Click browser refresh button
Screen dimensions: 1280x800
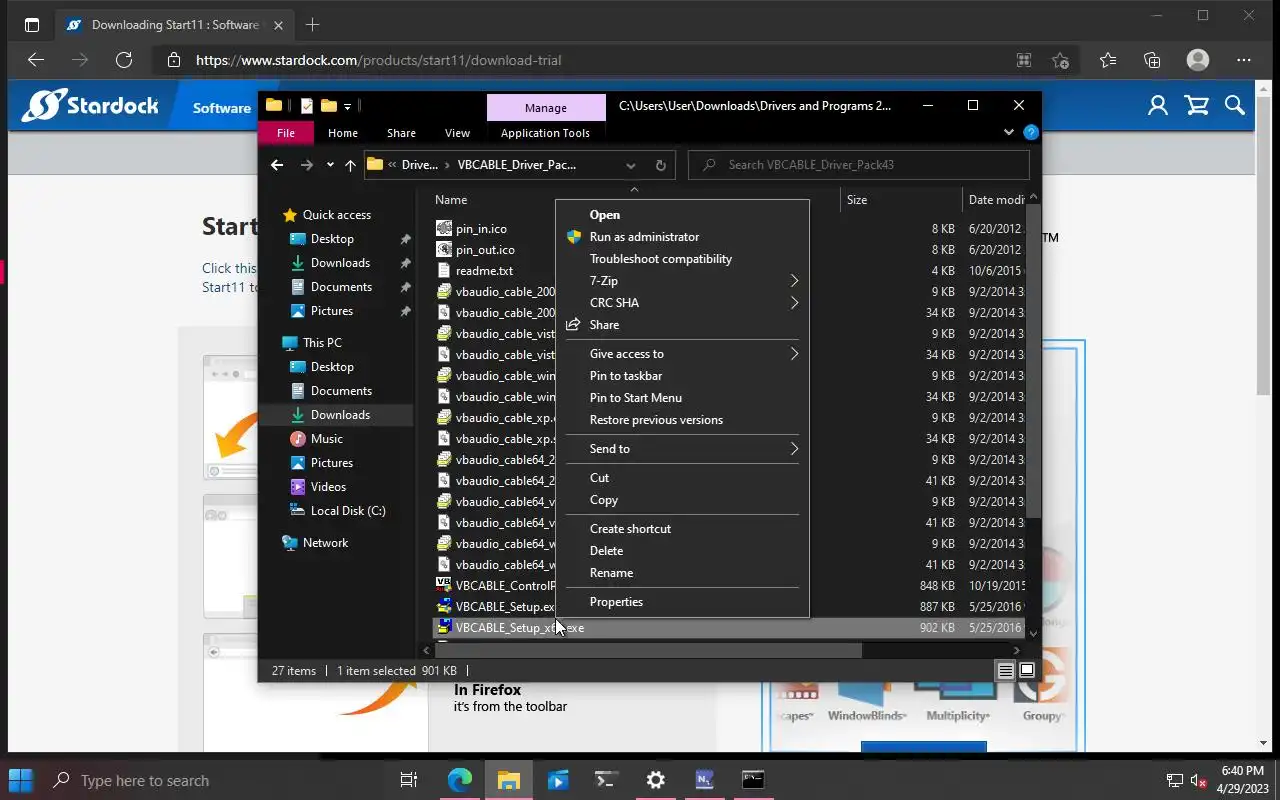[124, 60]
